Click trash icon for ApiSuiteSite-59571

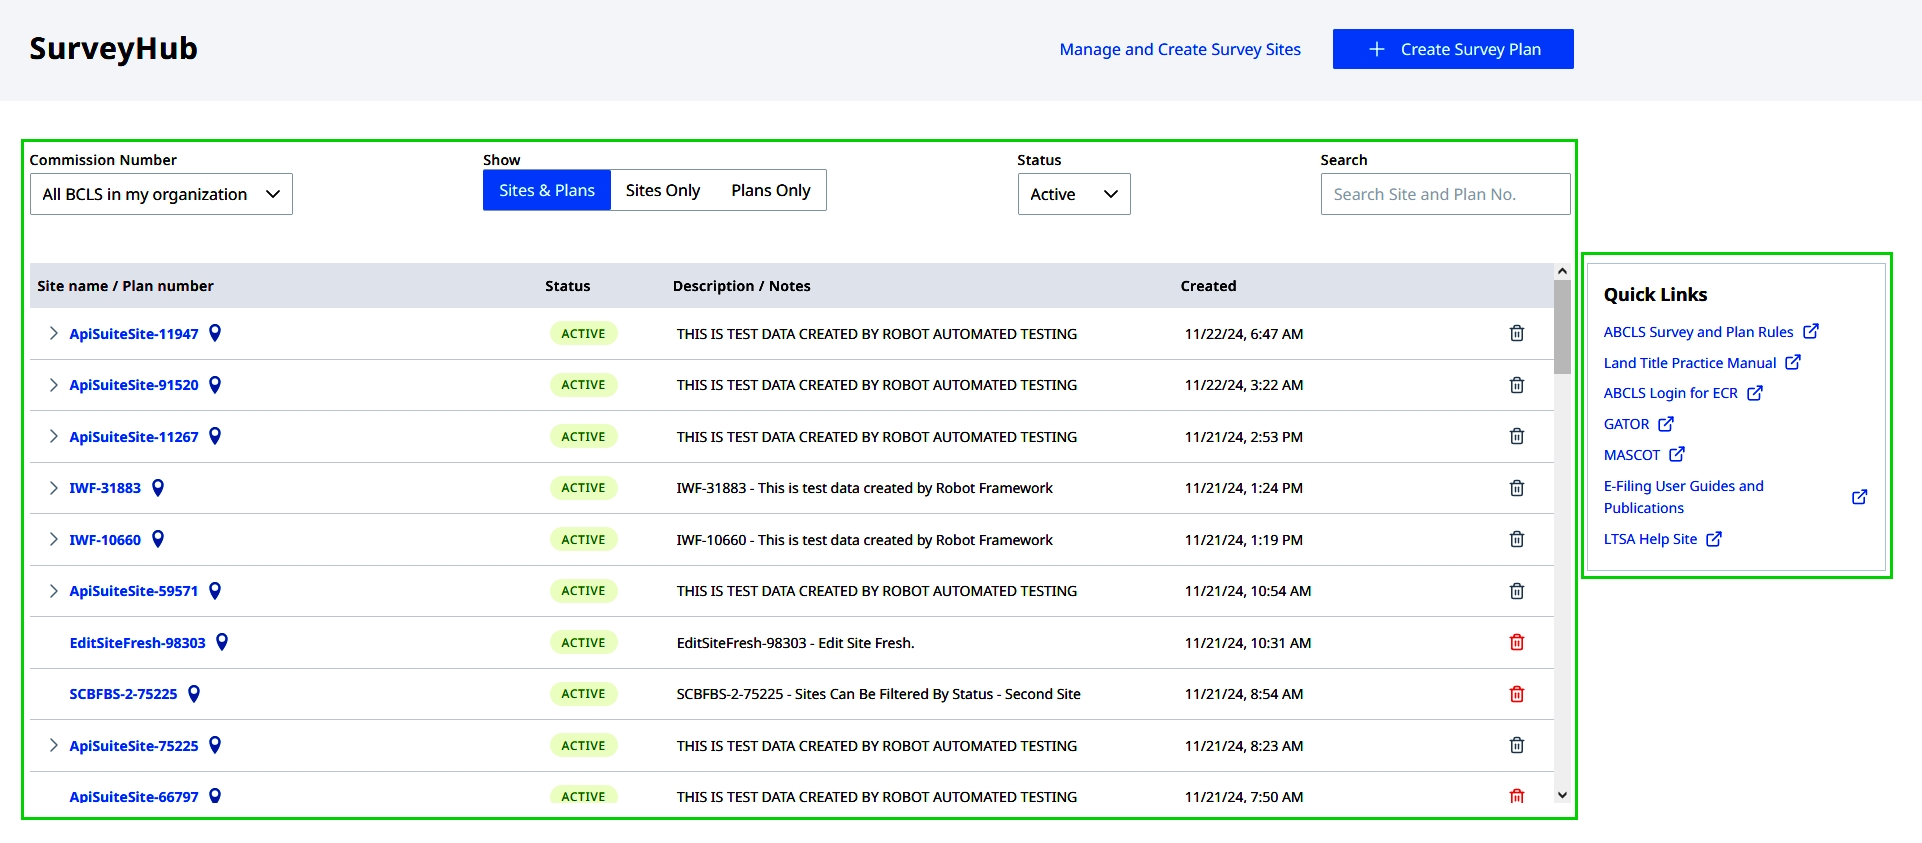pos(1516,591)
